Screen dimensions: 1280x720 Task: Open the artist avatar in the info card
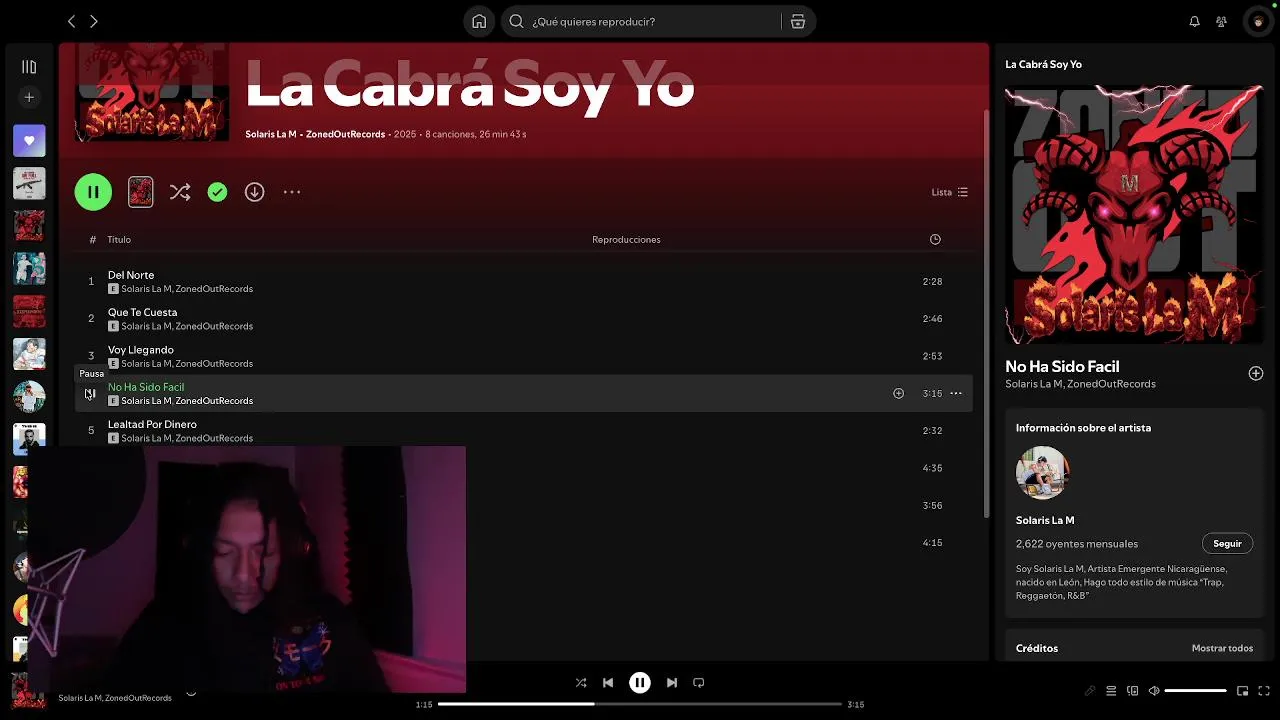tap(1042, 472)
